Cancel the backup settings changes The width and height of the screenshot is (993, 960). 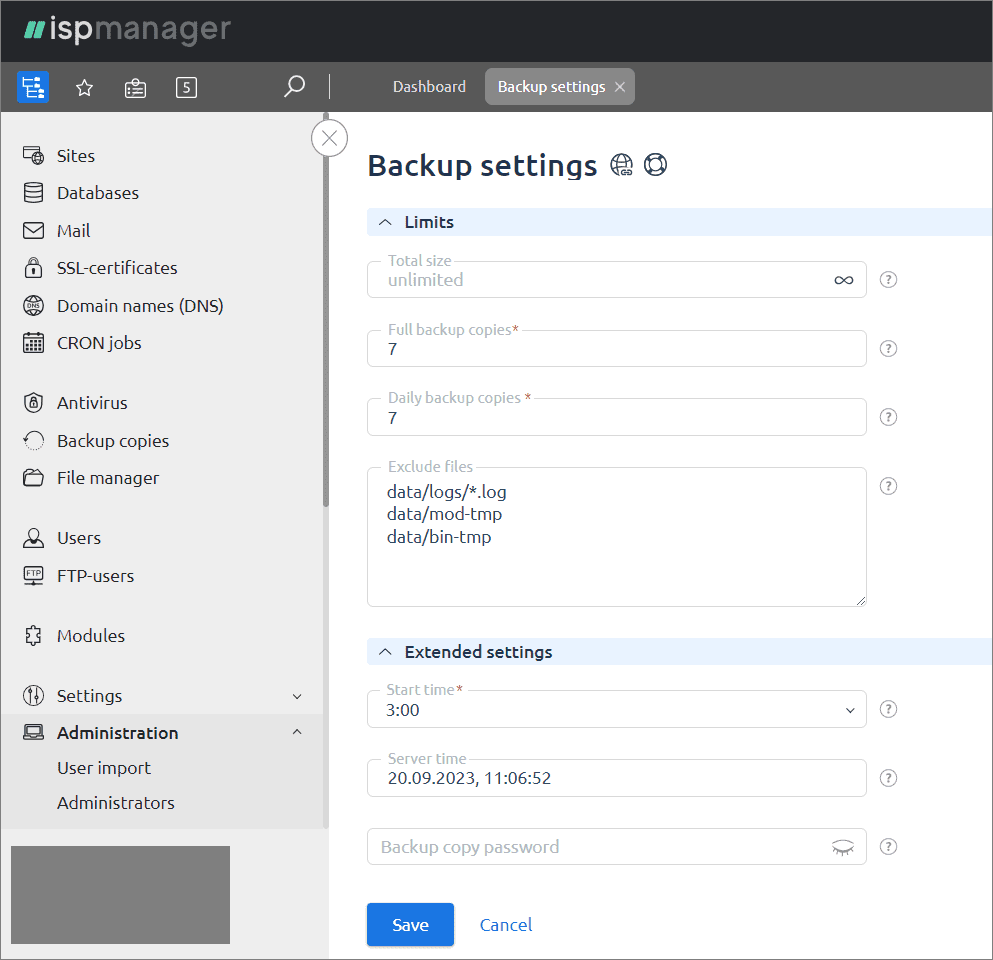point(505,924)
